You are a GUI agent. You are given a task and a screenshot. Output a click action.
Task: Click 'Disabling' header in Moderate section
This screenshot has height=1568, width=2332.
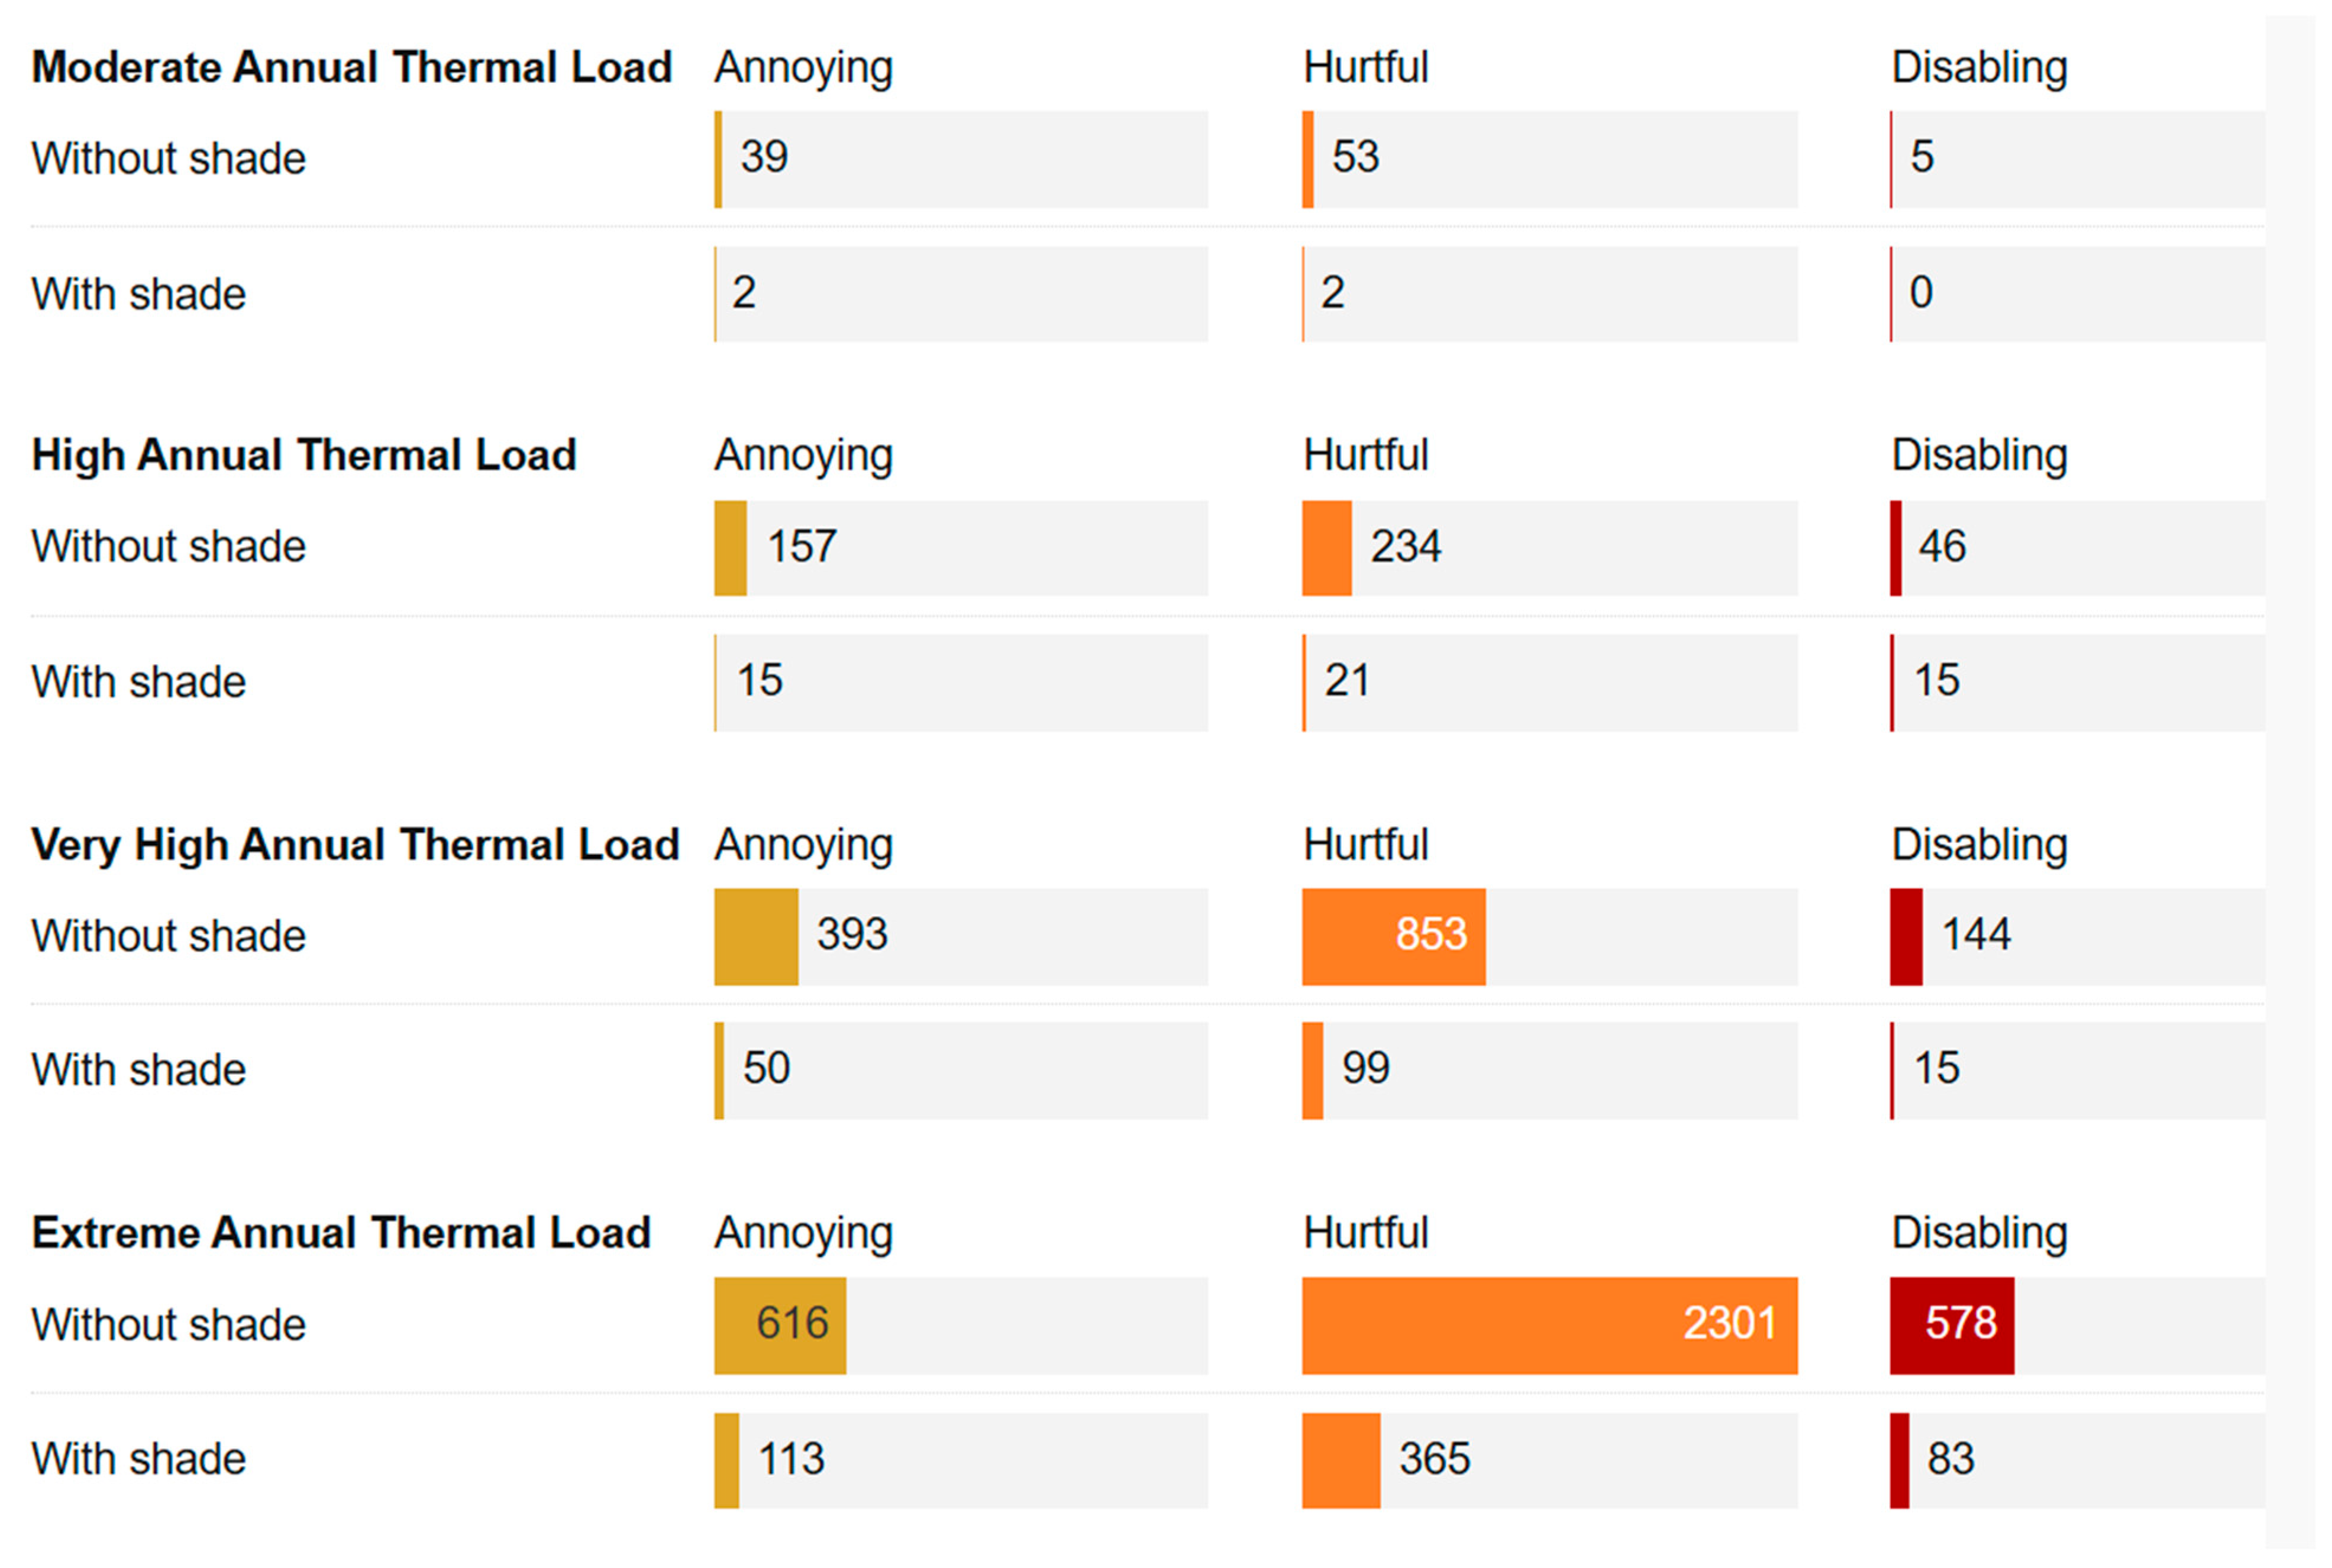tap(1978, 68)
